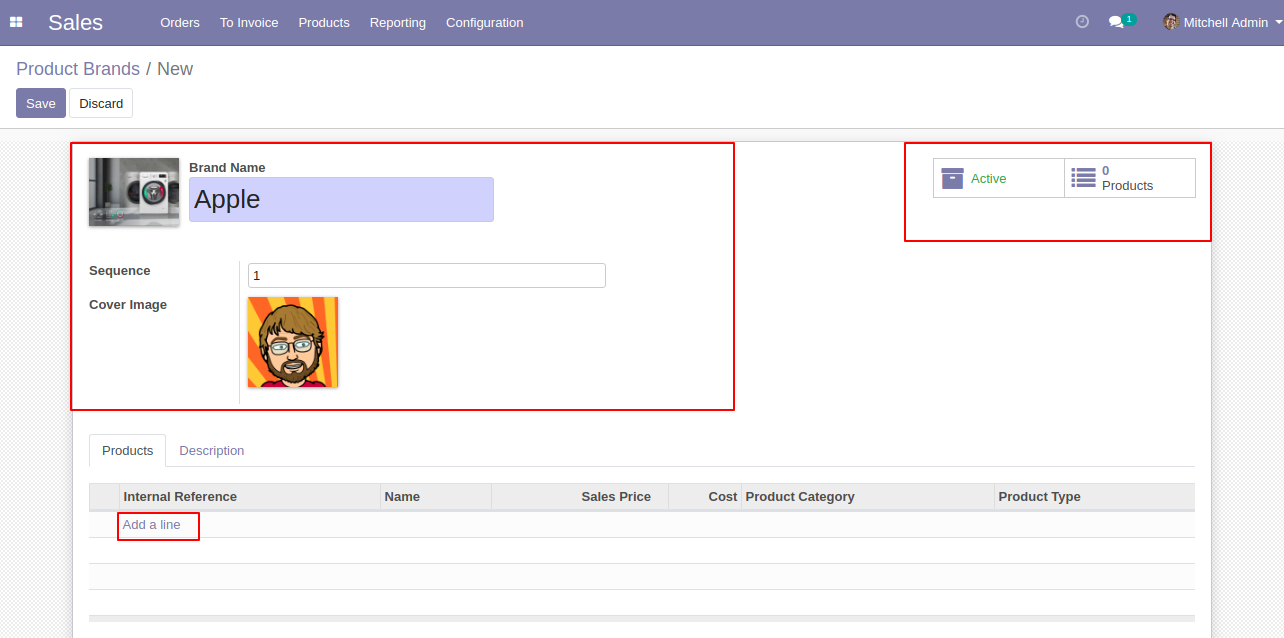Click the archive box icon beside Active
This screenshot has height=638, width=1284.
coord(952,178)
